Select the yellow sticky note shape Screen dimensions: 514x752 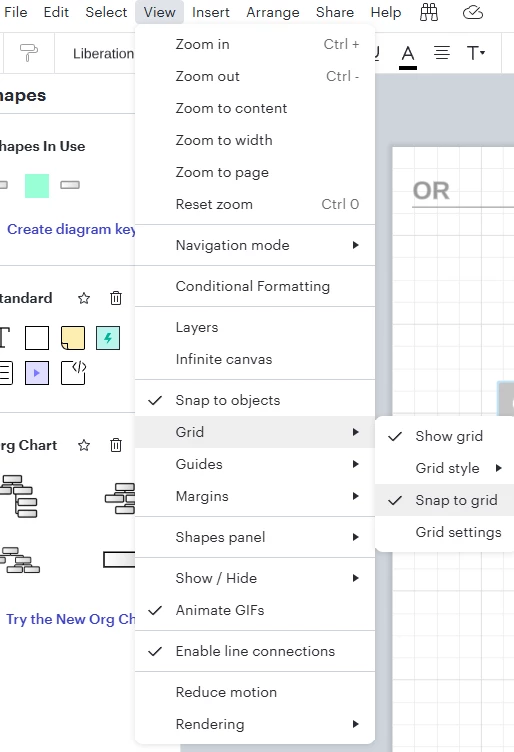click(73, 338)
